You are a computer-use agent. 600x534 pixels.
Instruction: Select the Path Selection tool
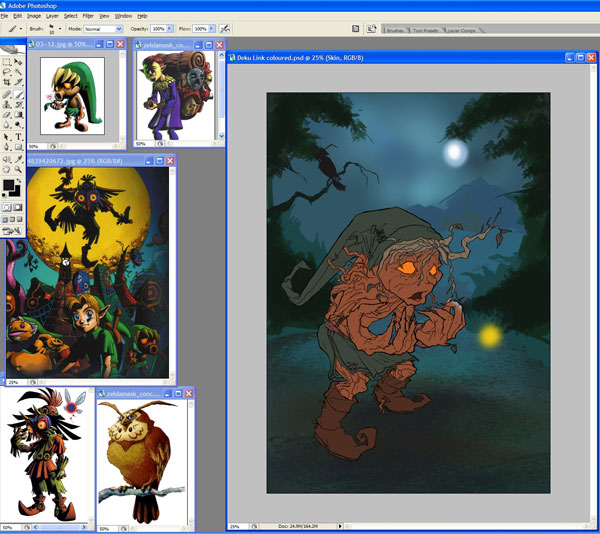7,137
